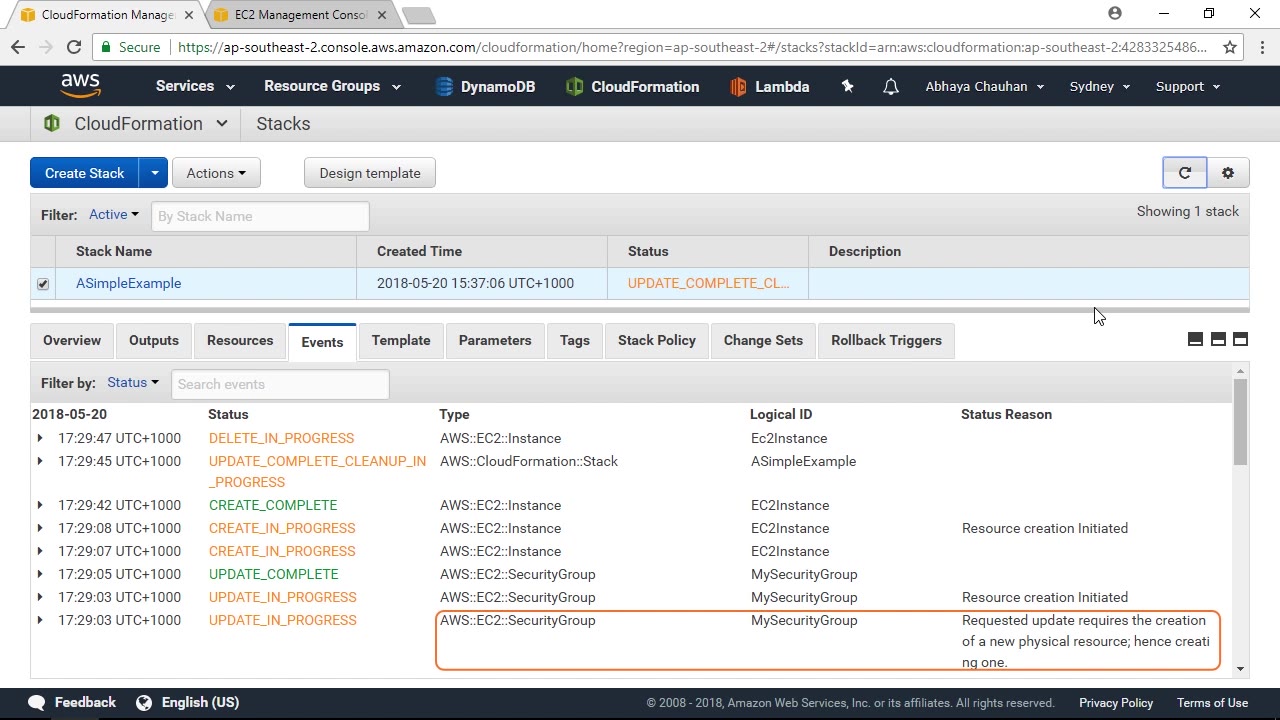Go to the Change Sets tab
Image resolution: width=1280 pixels, height=720 pixels.
tap(763, 341)
